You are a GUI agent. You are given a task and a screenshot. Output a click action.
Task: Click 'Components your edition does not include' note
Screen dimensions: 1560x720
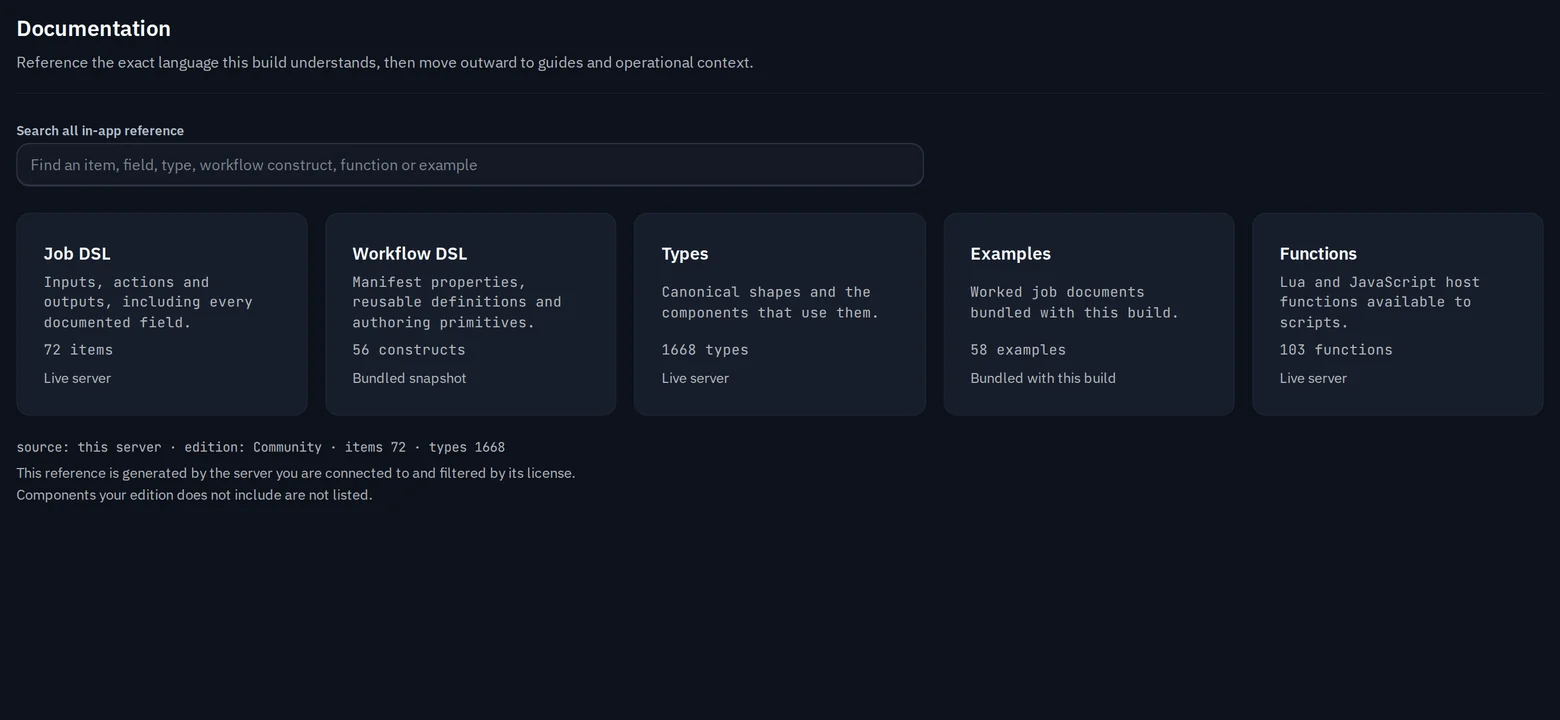coord(194,495)
